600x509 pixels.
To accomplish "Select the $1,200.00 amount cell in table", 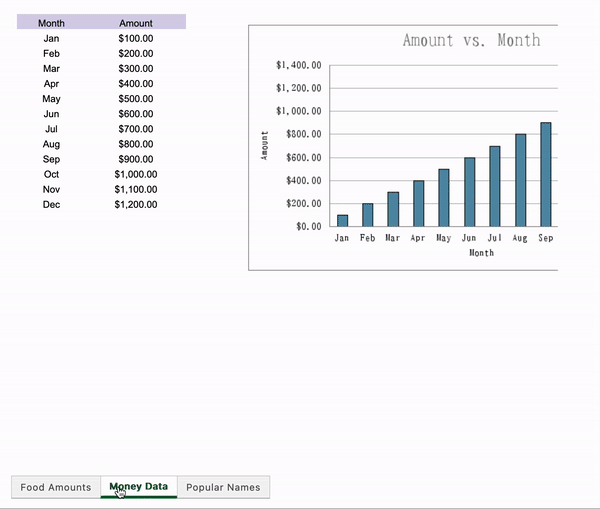I will point(136,205).
